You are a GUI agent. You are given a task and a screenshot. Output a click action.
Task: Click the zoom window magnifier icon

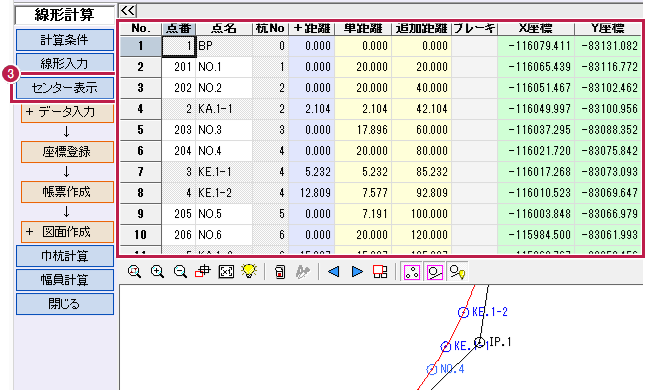(135, 272)
